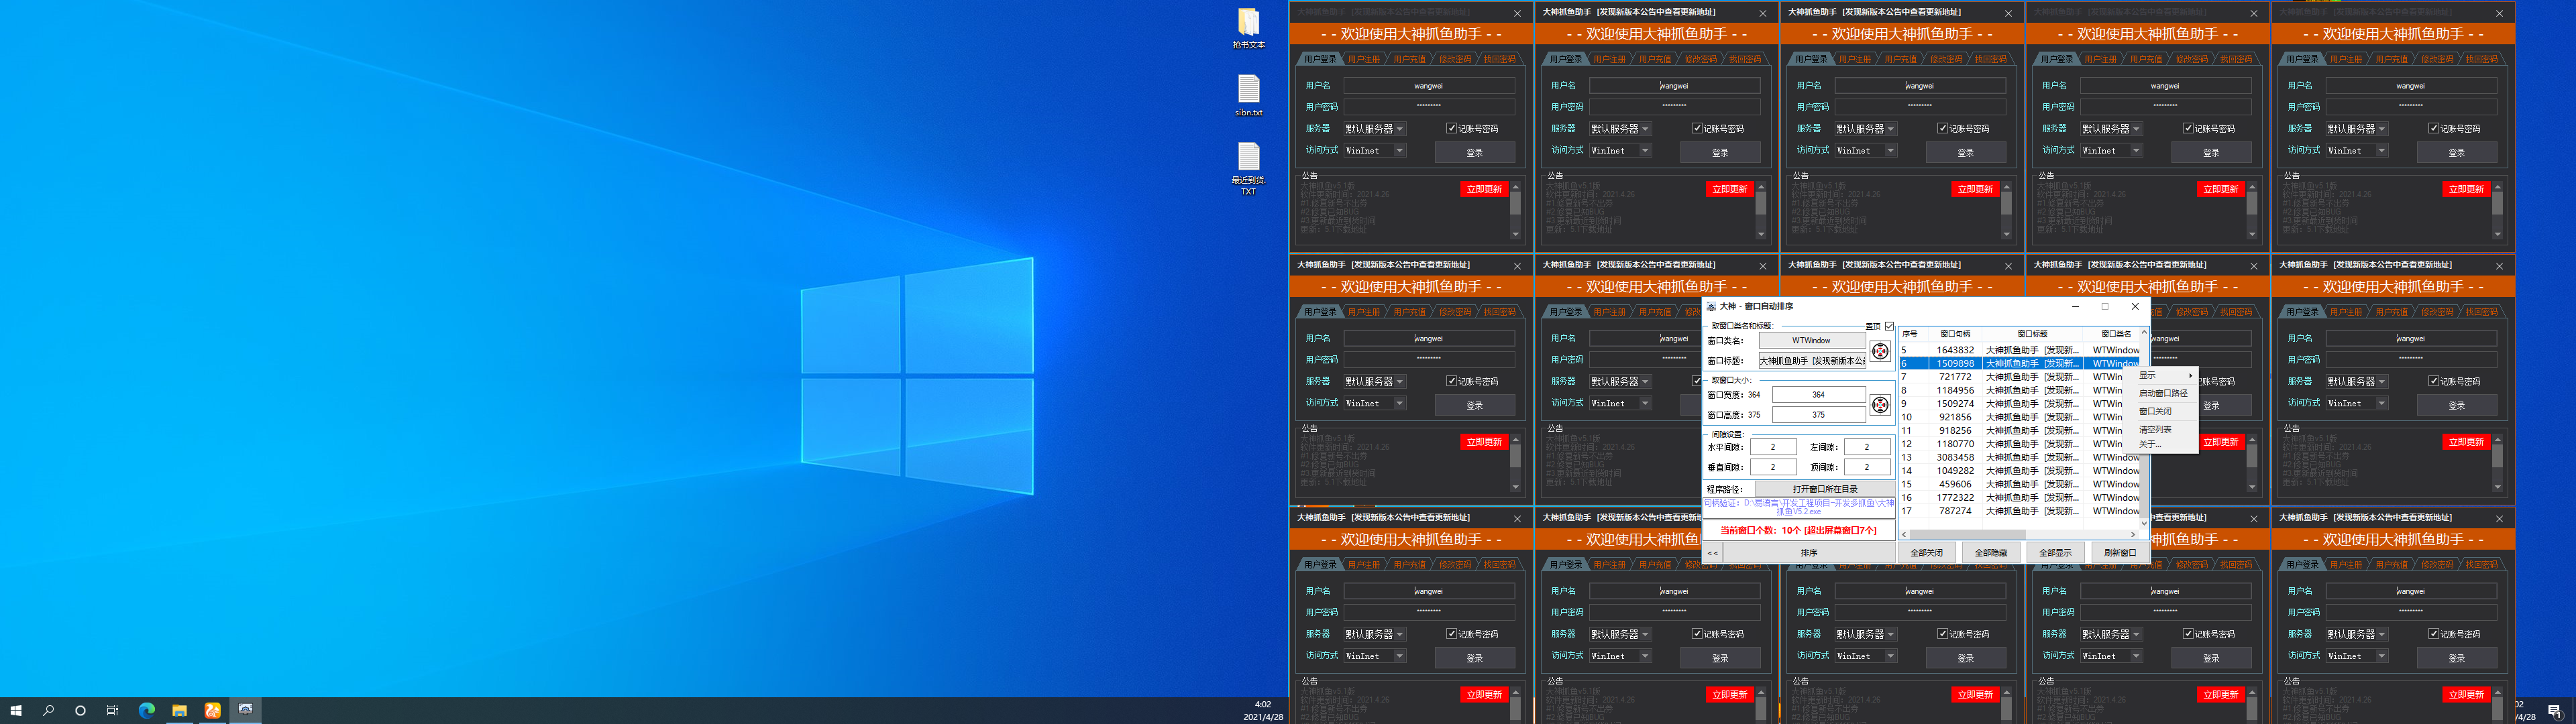Click the announcement scrollbar in top-left window
Screen dimensions: 2576x724
tap(1515, 210)
